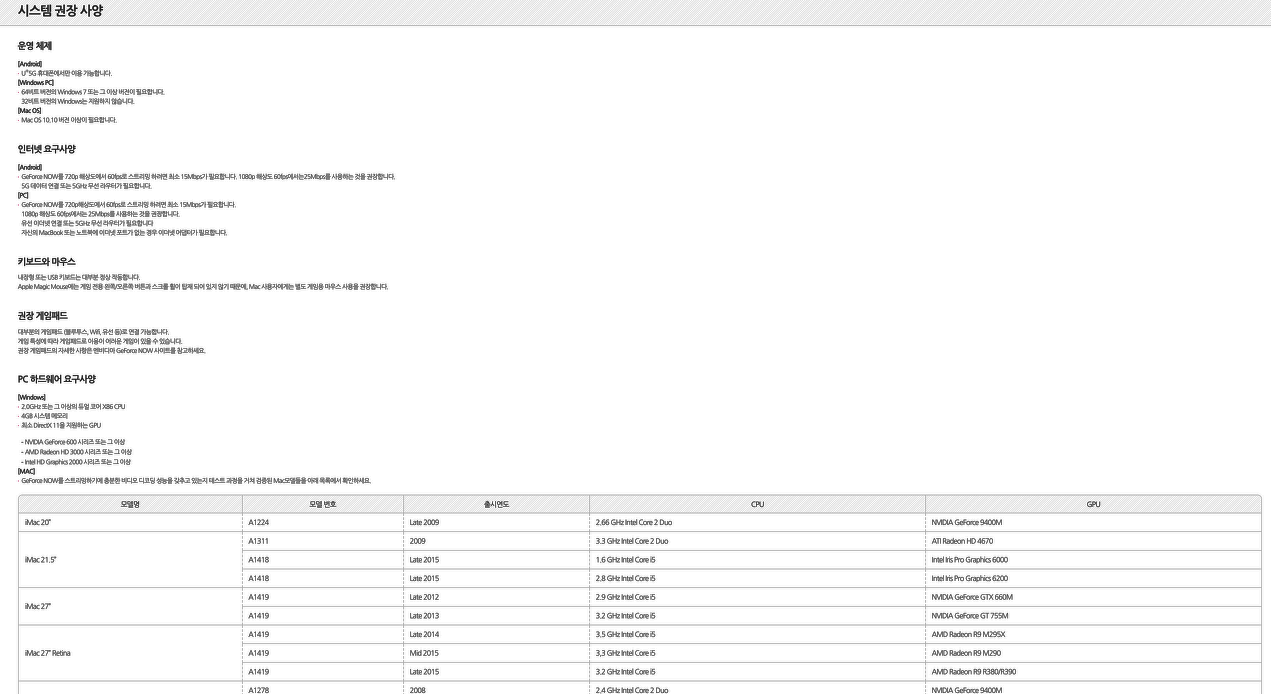Click the 권장 게임패드 section heading
The width and height of the screenshot is (1271, 694).
click(43, 316)
